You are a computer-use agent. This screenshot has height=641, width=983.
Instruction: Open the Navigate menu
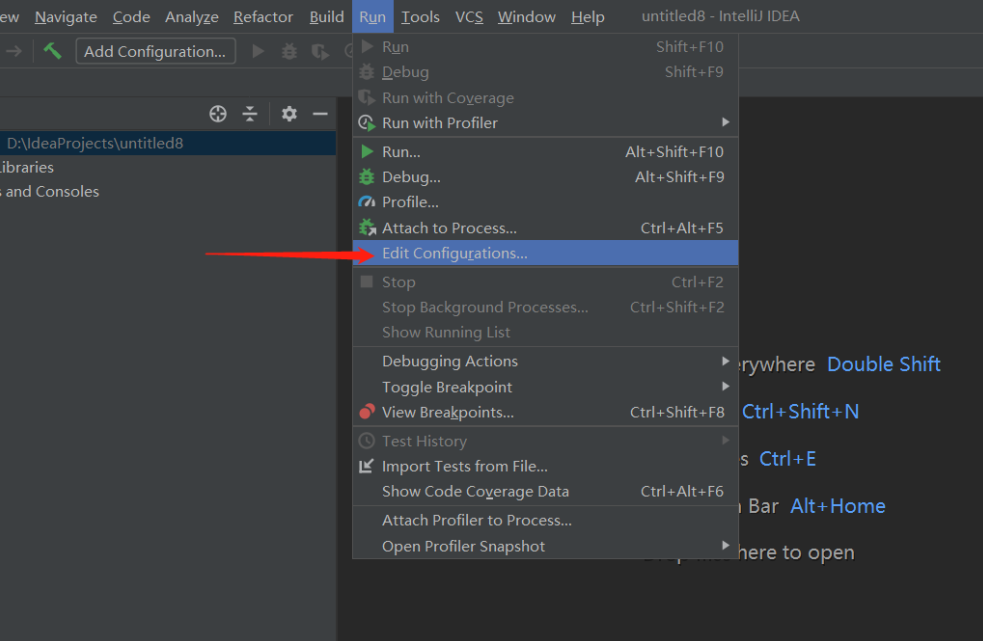[66, 17]
